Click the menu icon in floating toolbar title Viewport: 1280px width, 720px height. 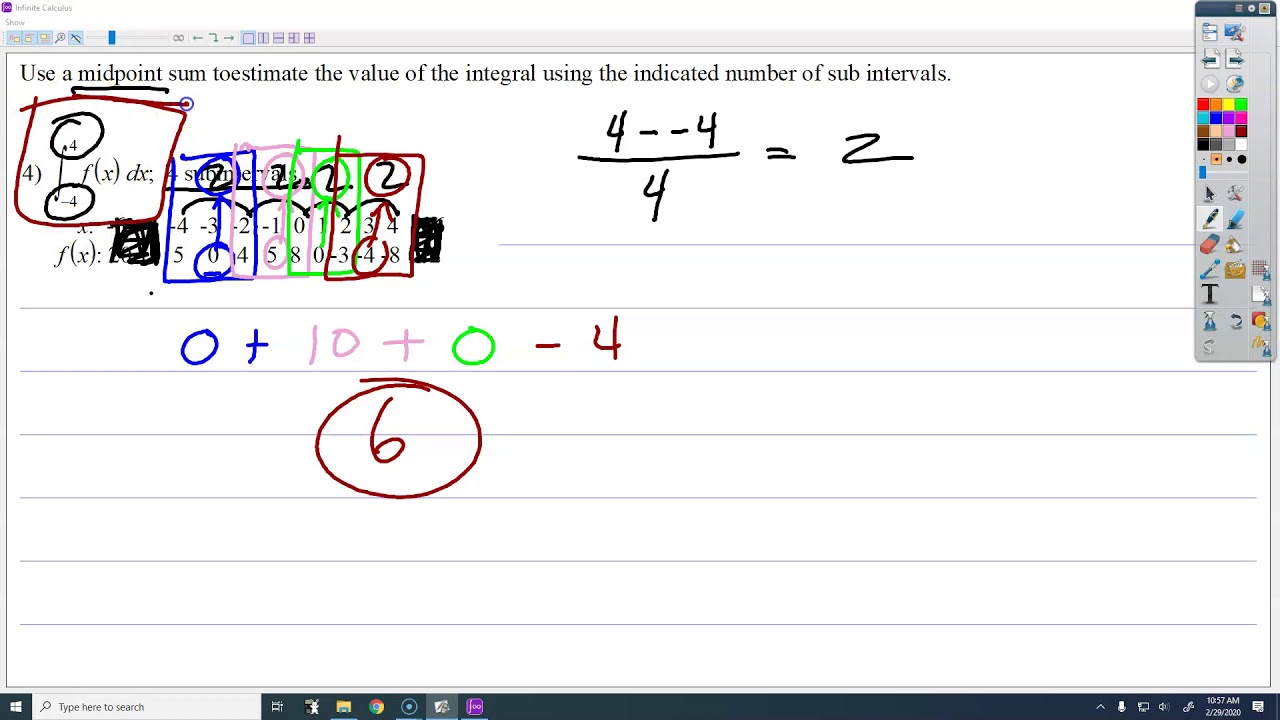coord(1239,8)
